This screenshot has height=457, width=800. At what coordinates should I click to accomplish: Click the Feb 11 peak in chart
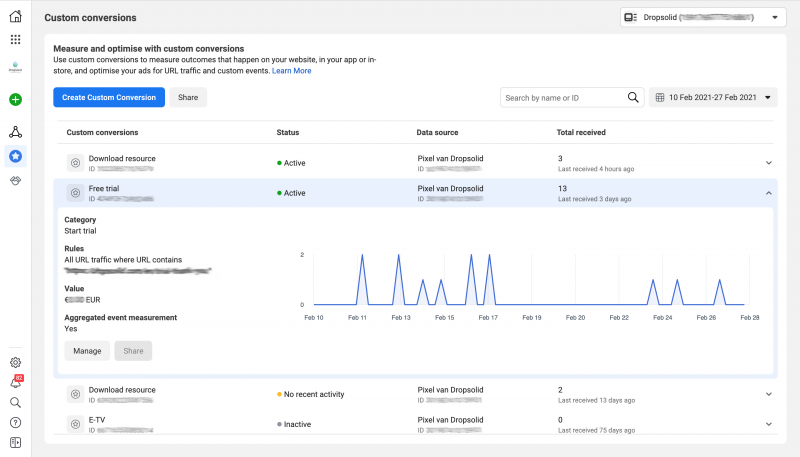[x=362, y=256]
